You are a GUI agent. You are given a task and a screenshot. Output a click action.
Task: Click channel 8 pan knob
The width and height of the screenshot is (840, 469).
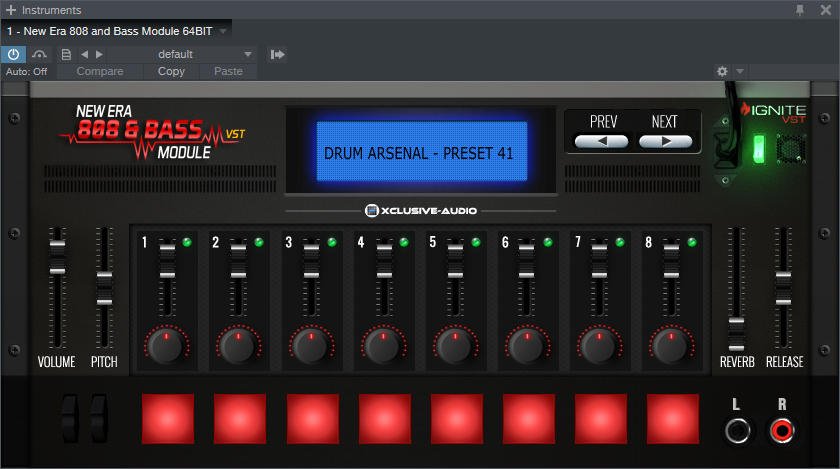(671, 345)
